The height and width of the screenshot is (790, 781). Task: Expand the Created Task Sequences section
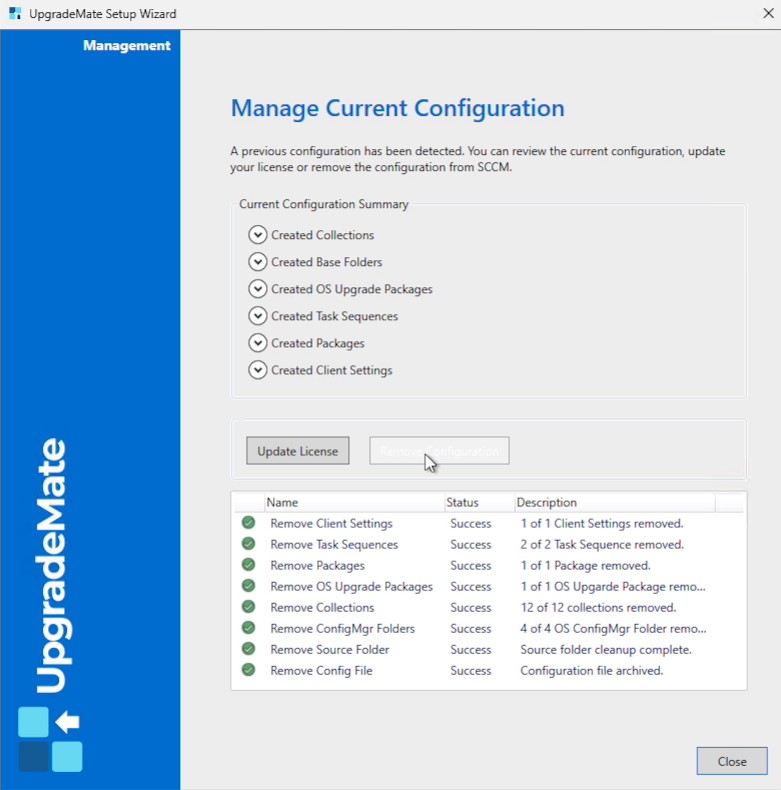tap(257, 316)
